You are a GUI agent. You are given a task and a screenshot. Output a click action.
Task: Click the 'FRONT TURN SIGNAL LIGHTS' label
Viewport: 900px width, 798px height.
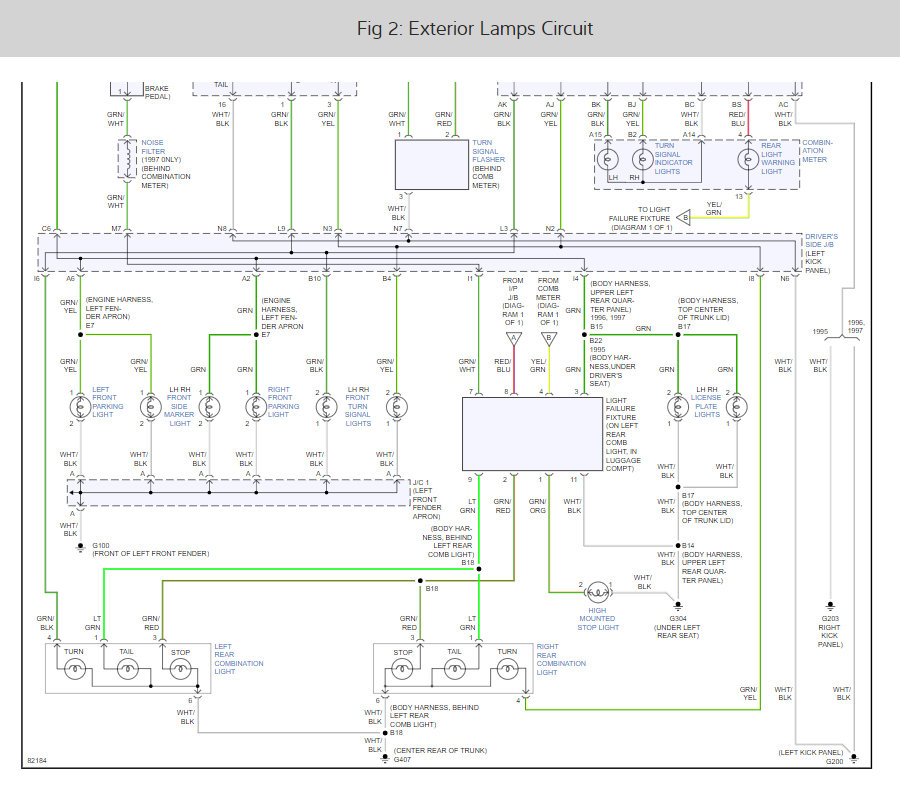(358, 410)
